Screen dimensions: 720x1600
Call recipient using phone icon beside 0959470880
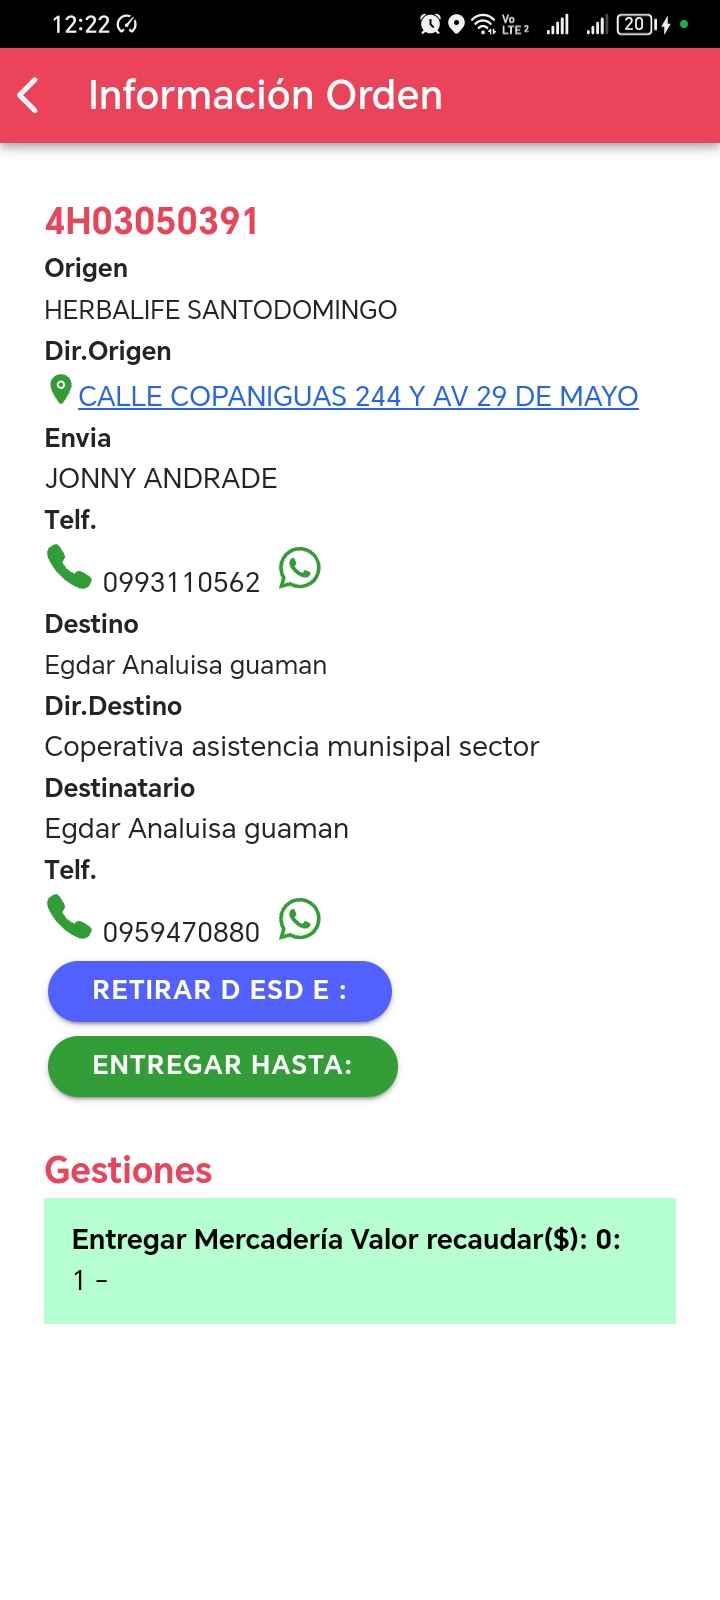69,917
